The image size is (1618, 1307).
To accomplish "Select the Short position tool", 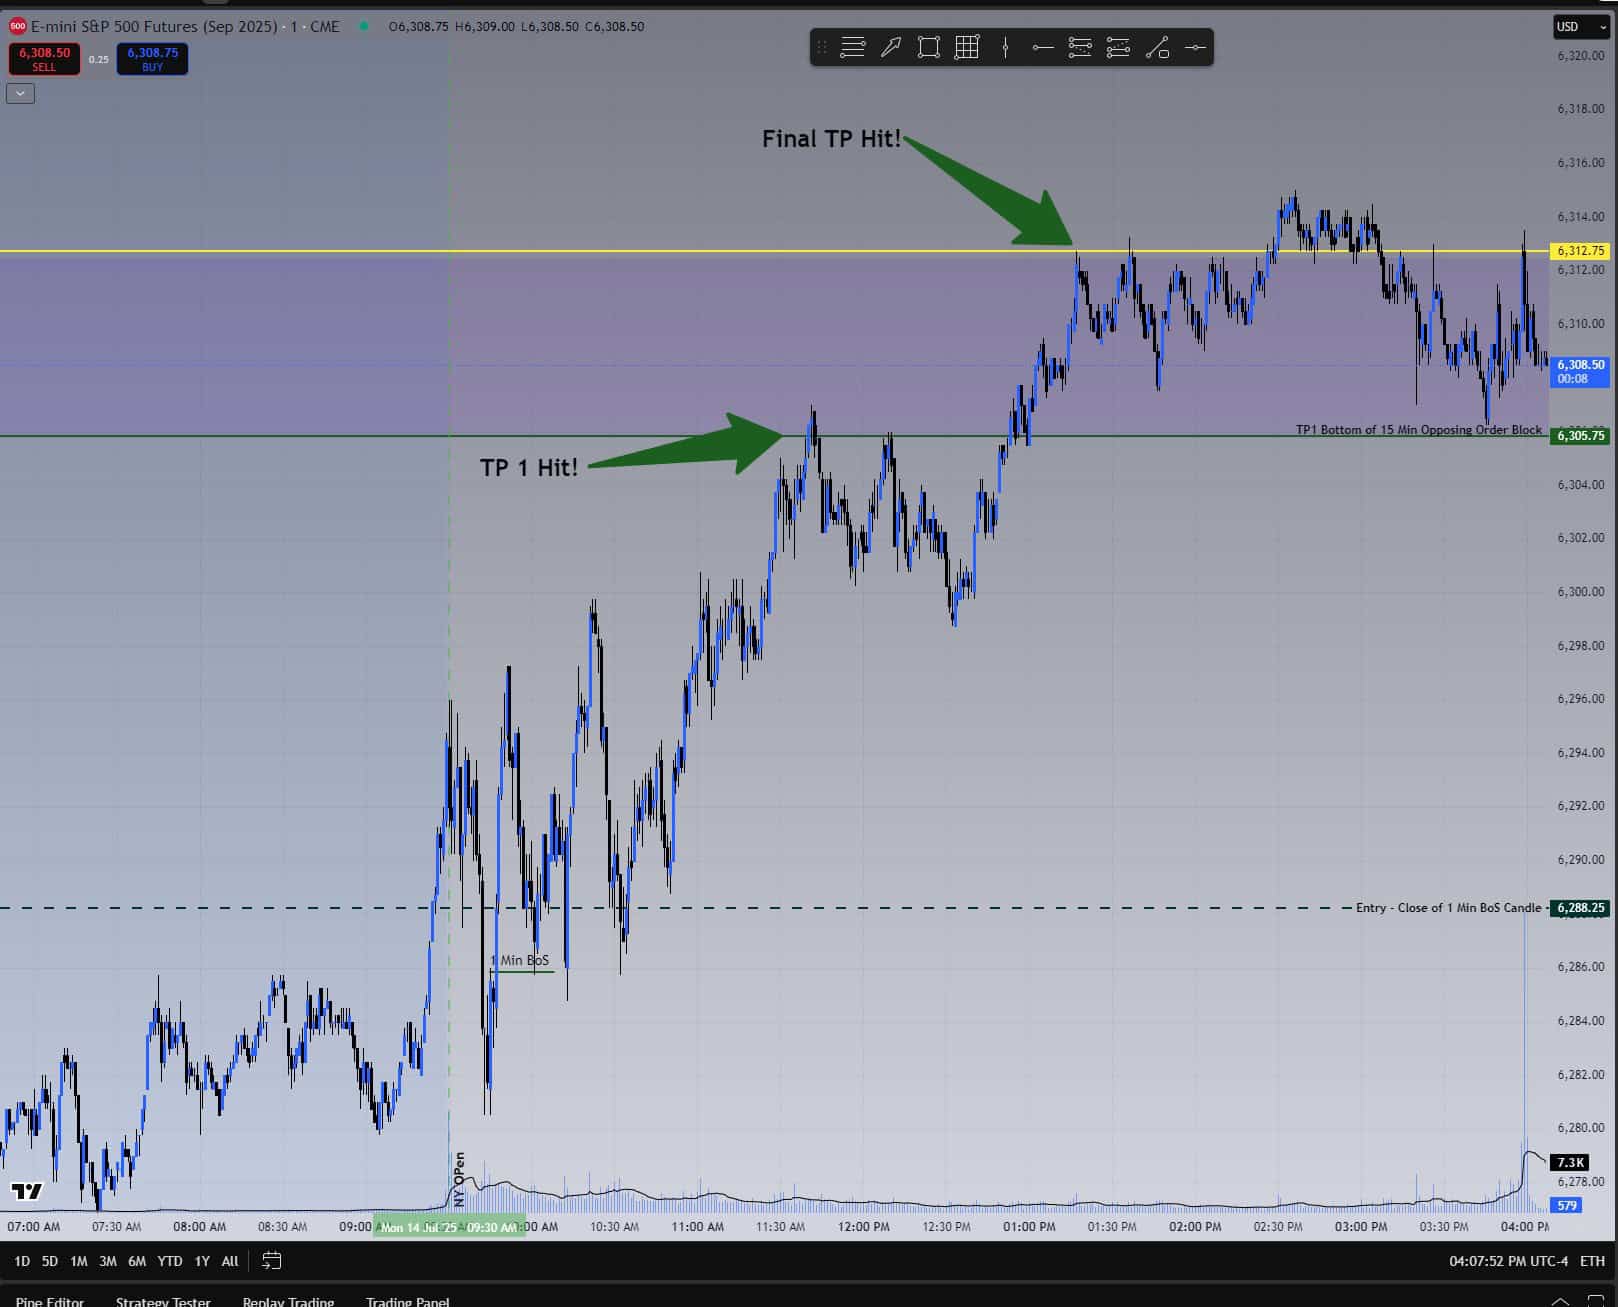I will (x=1118, y=47).
